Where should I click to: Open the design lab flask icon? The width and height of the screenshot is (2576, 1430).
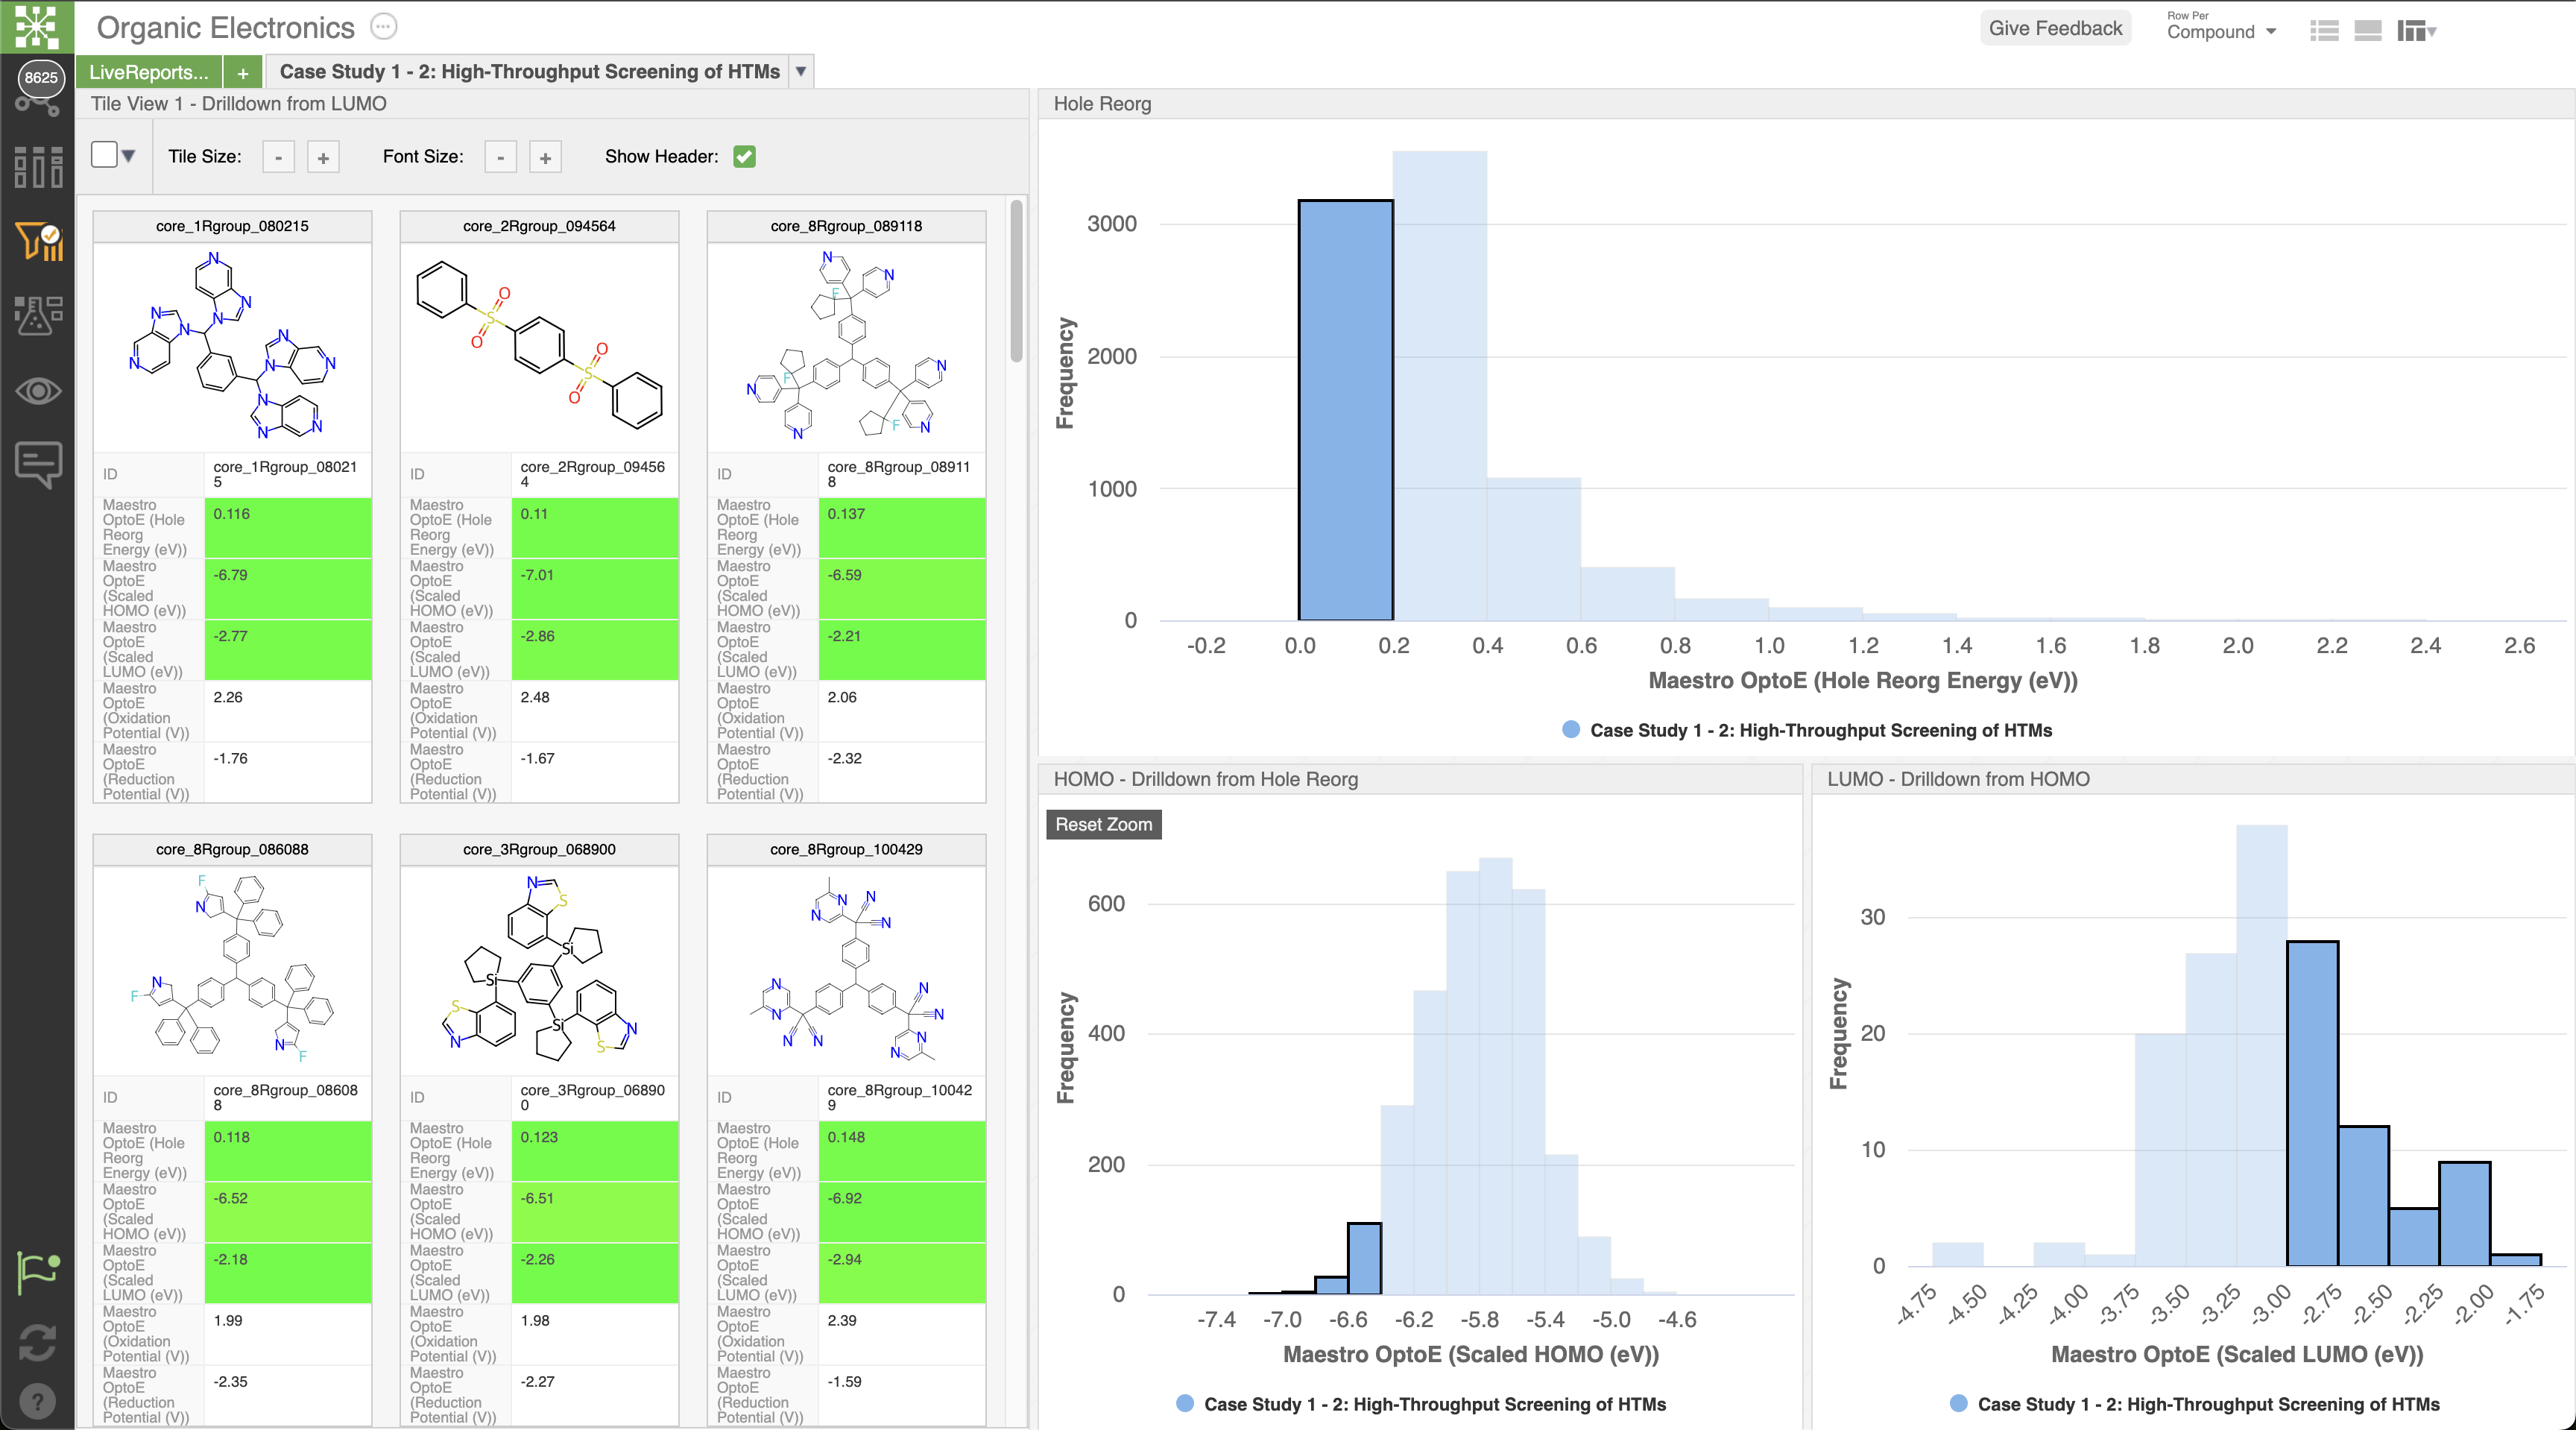click(38, 316)
